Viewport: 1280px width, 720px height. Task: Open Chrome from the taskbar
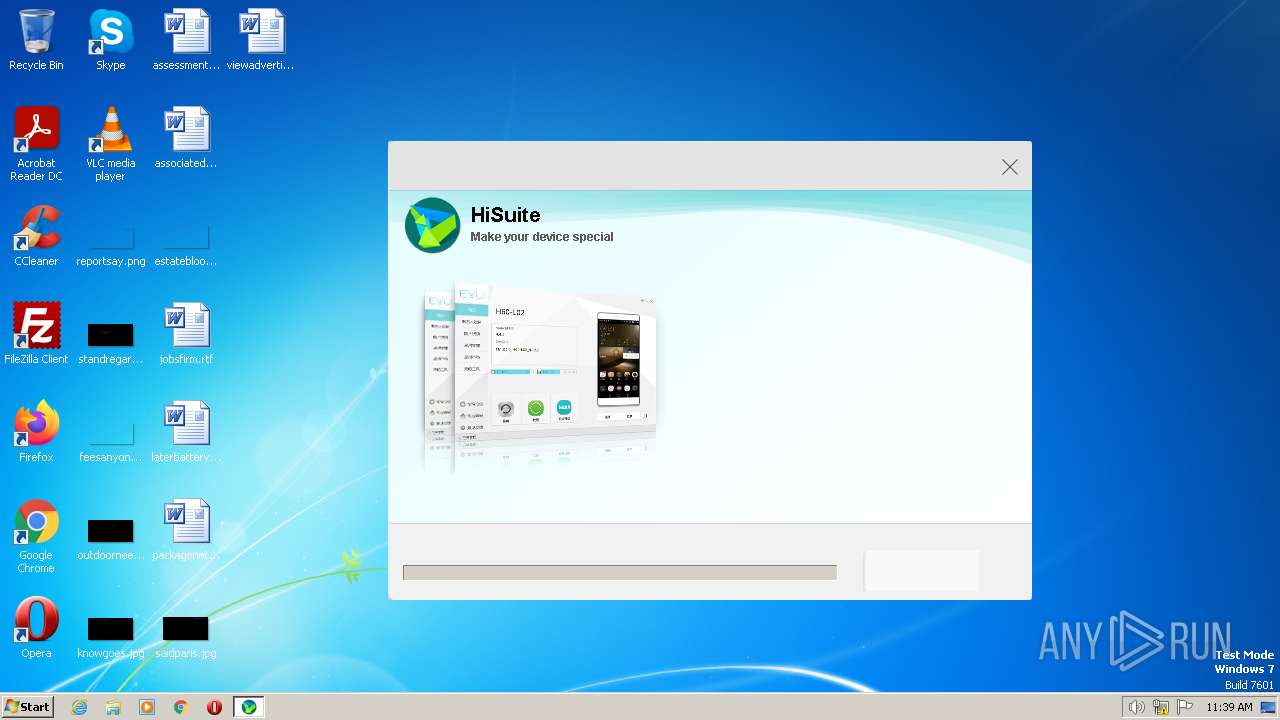(x=181, y=707)
